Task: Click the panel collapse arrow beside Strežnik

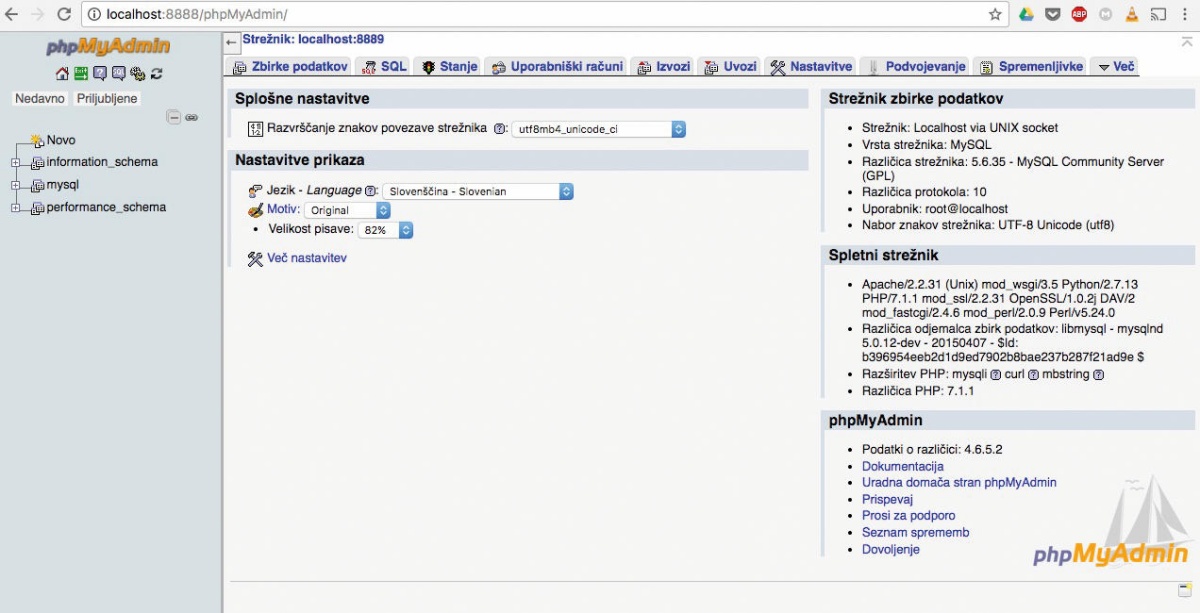Action: [231, 43]
